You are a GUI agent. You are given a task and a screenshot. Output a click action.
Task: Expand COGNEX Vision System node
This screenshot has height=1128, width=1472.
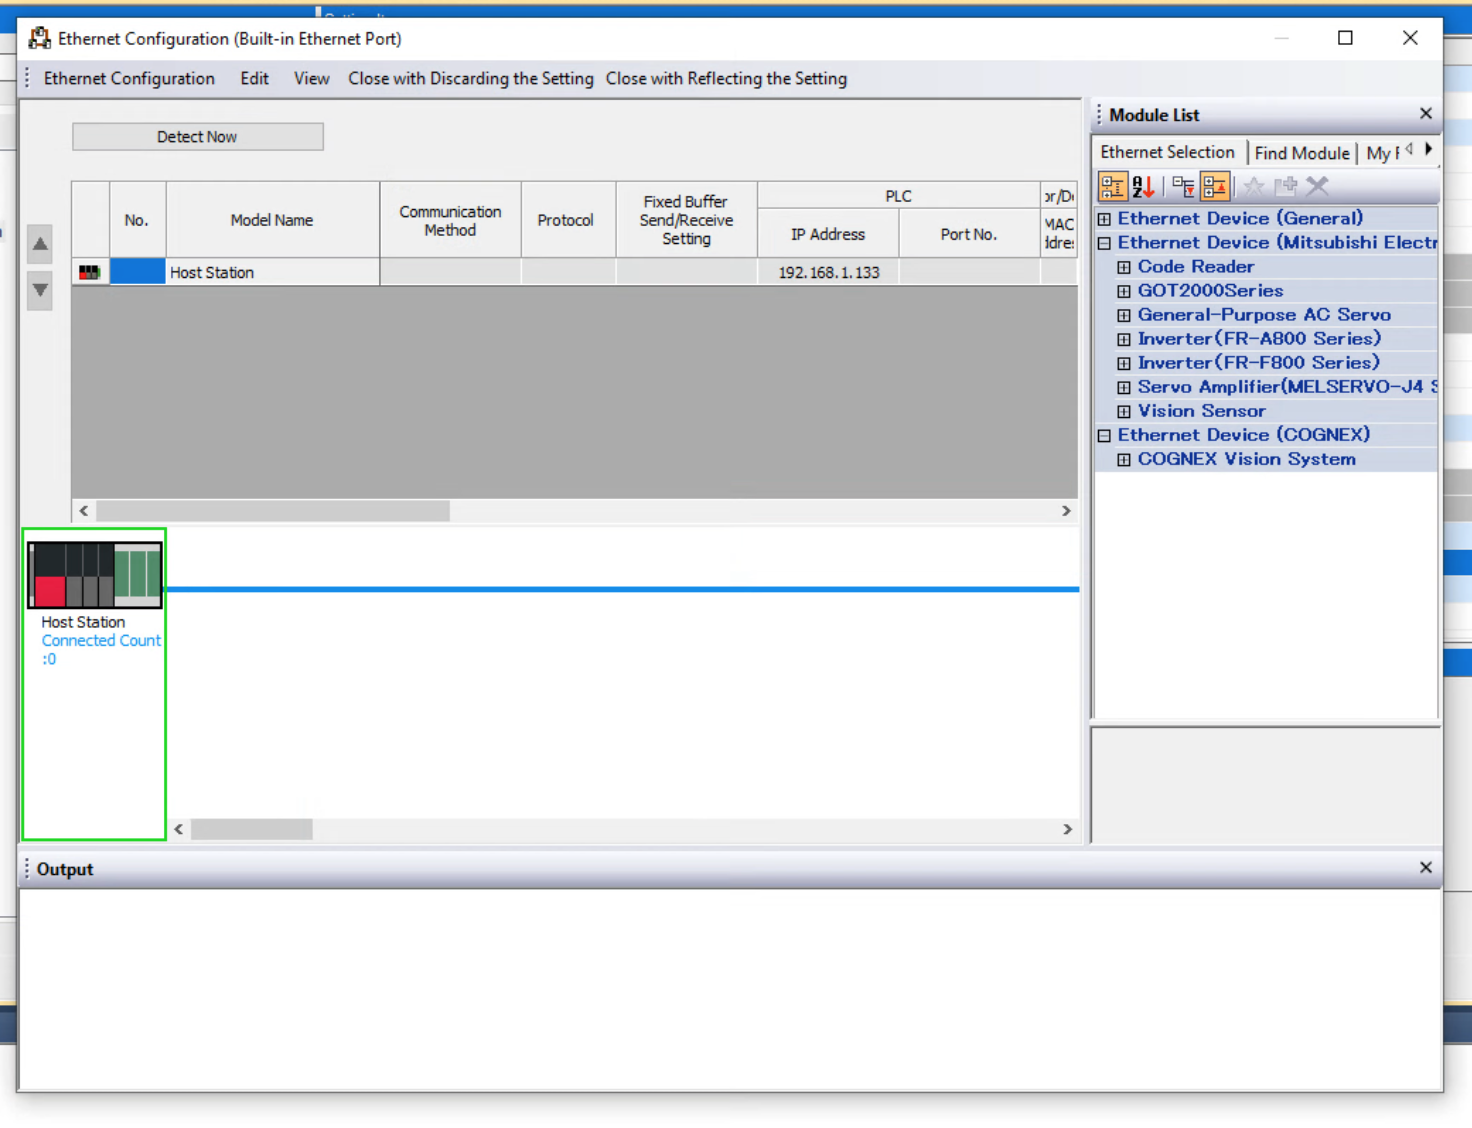(1124, 459)
